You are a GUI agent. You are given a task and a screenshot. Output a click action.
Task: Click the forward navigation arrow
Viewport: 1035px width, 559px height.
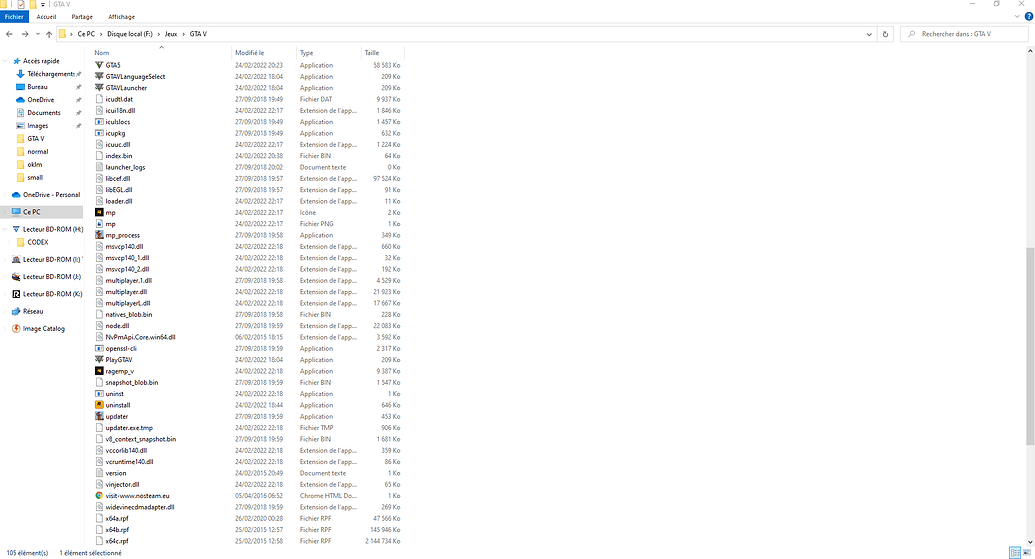24,34
